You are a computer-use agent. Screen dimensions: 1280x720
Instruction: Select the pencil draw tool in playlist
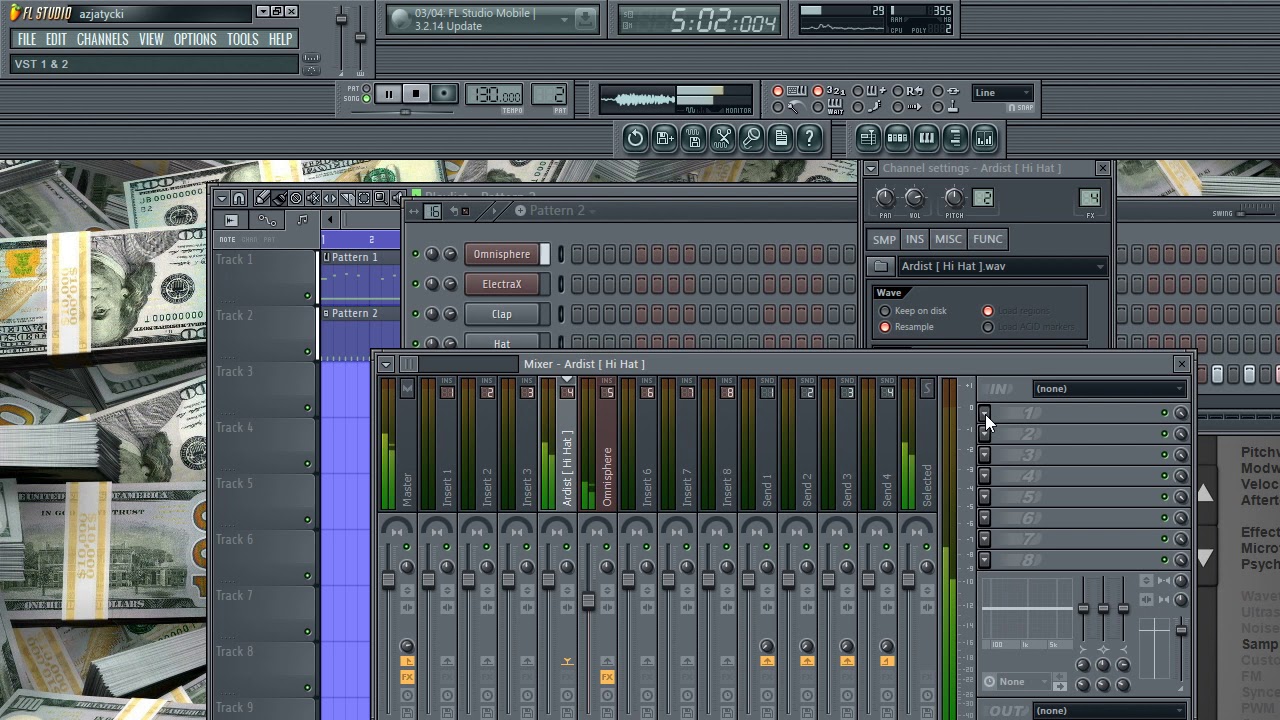pyautogui.click(x=262, y=198)
